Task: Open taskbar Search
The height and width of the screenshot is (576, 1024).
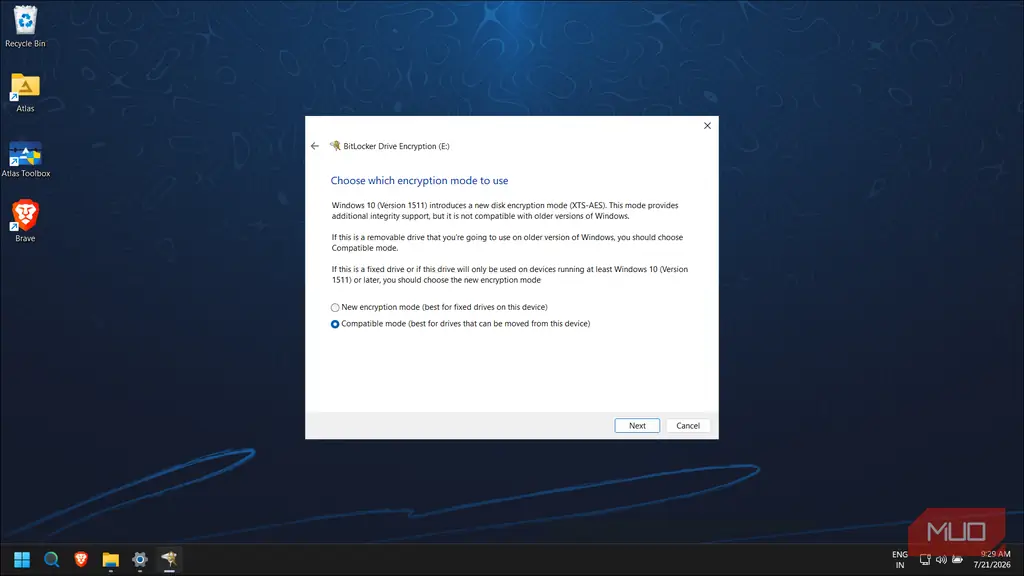Action: pos(52,560)
